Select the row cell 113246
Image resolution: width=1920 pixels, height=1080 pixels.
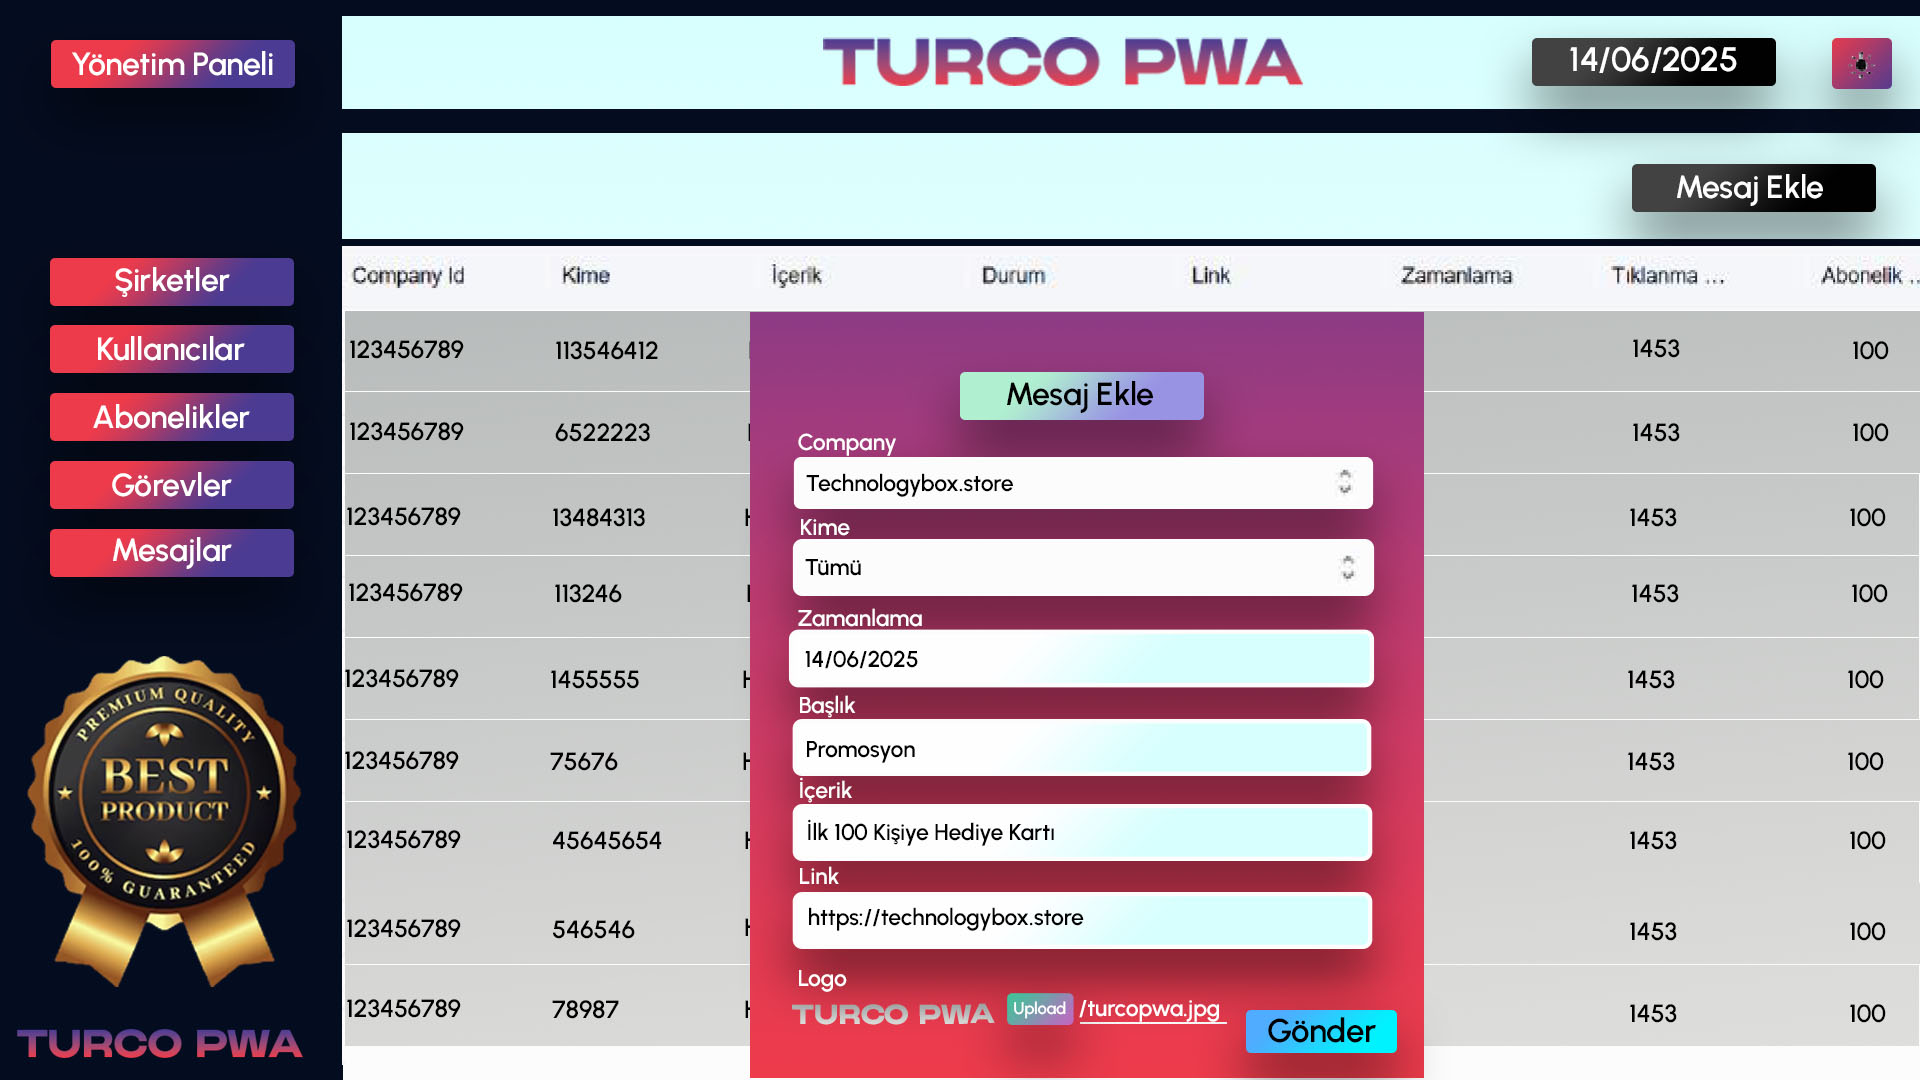tap(588, 594)
